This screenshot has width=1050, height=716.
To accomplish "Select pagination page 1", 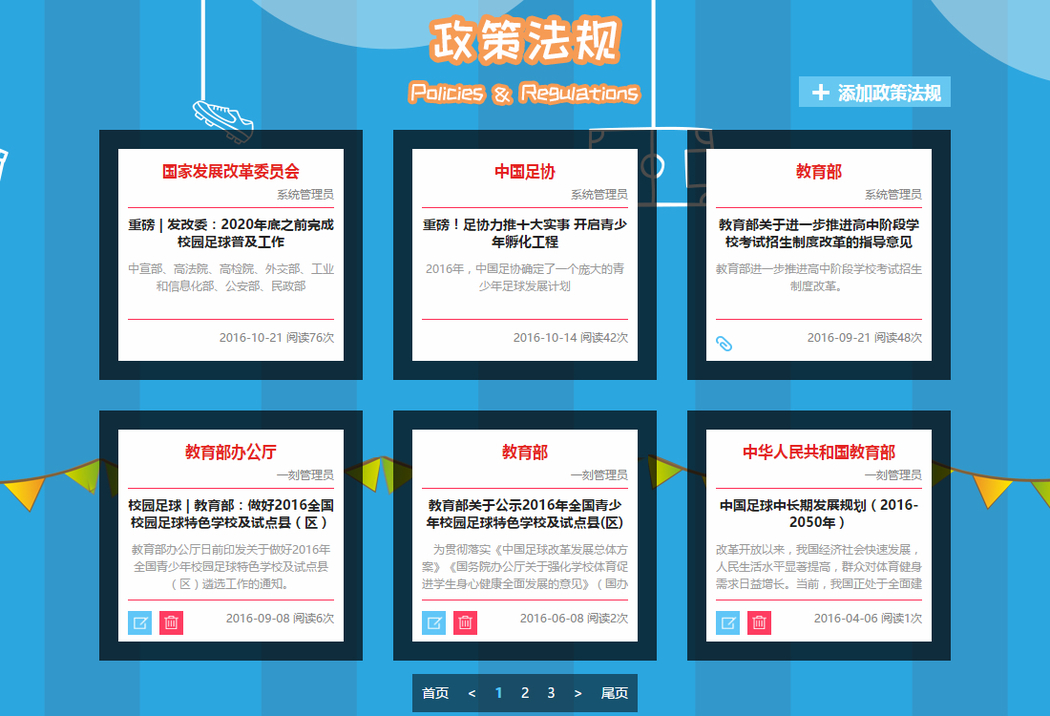I will [x=498, y=693].
